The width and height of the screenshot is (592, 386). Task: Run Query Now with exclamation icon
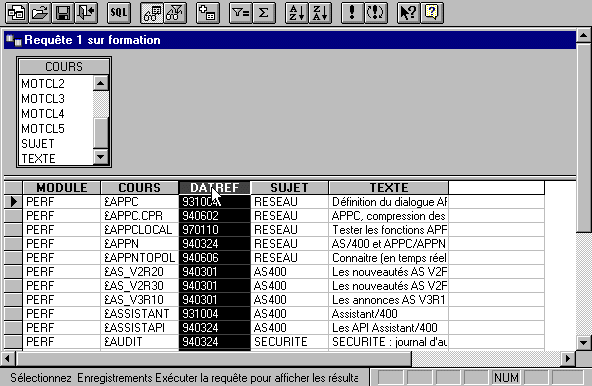352,13
